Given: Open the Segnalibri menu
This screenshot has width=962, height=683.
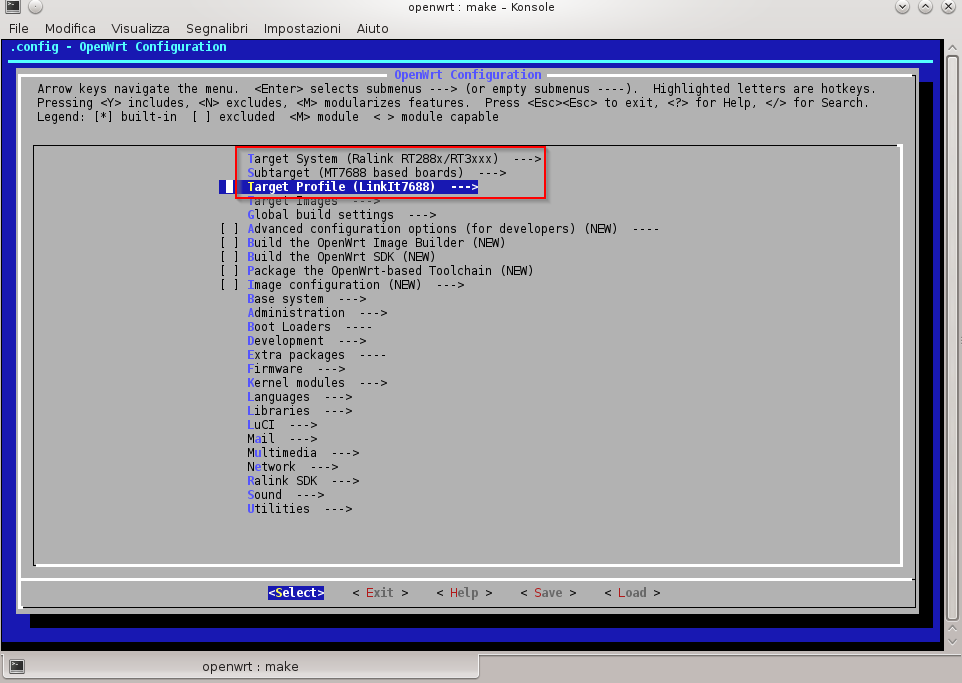Looking at the screenshot, I should (217, 28).
